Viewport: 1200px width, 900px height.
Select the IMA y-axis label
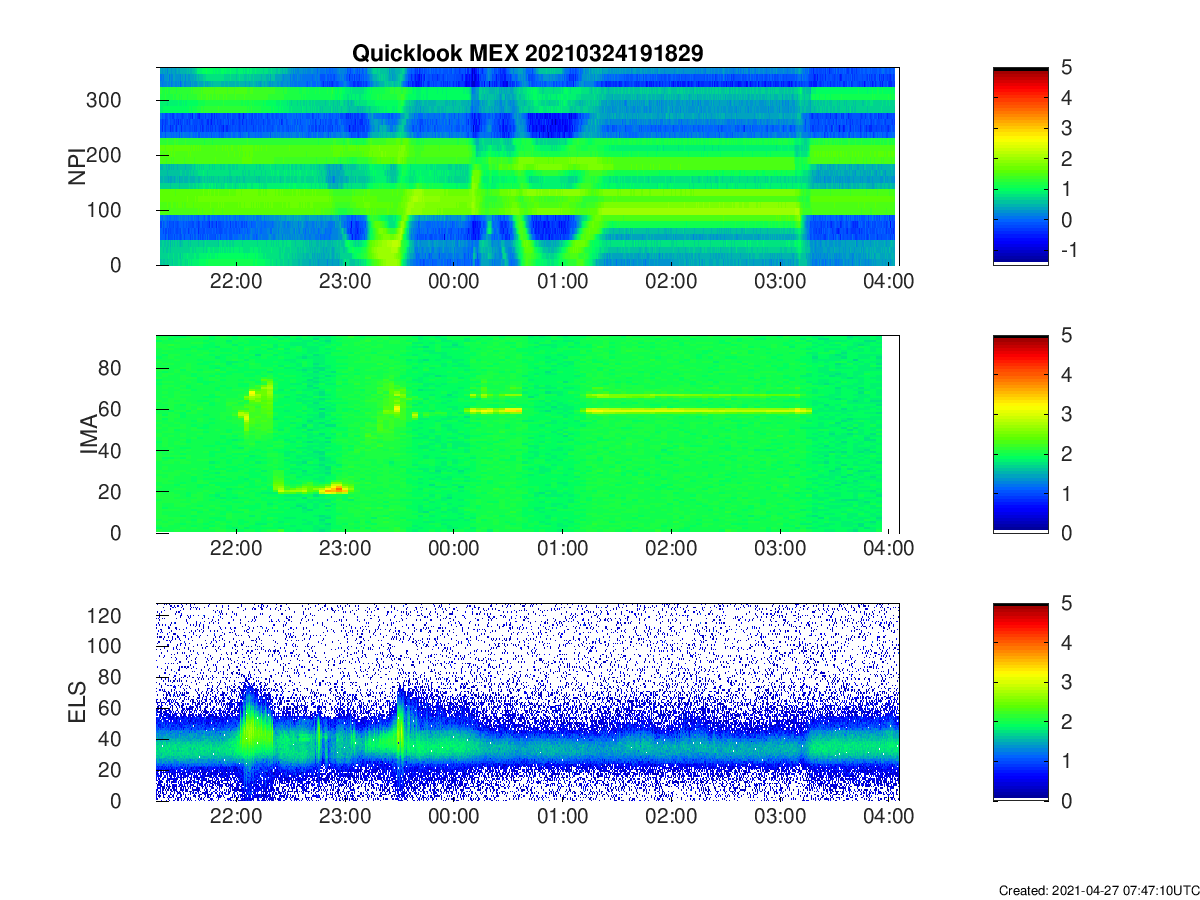tap(89, 435)
